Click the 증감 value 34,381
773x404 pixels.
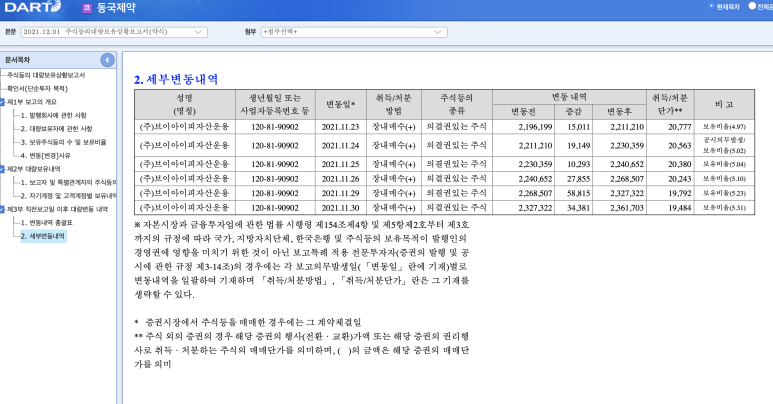(578, 208)
